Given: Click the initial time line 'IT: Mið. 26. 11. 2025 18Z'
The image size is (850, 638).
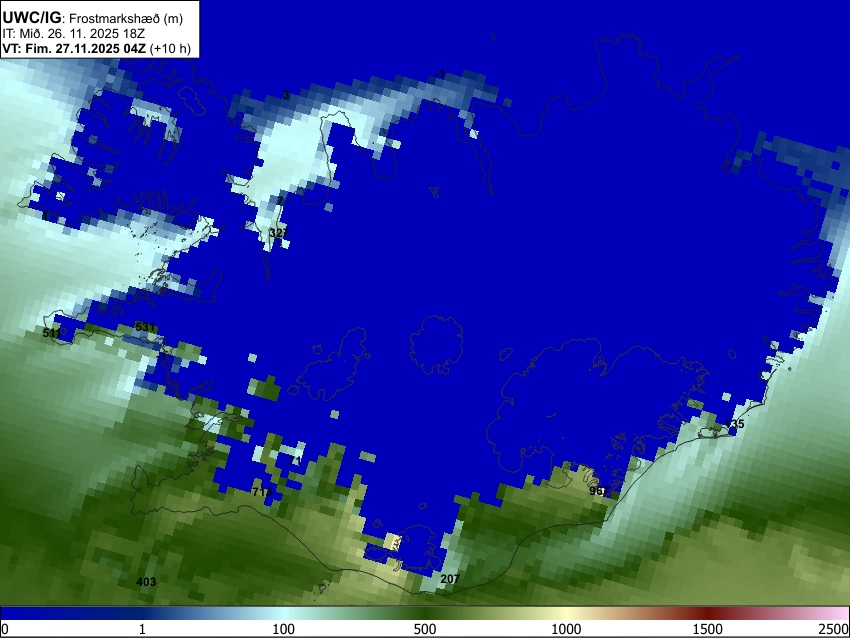Looking at the screenshot, I should 73,34.
